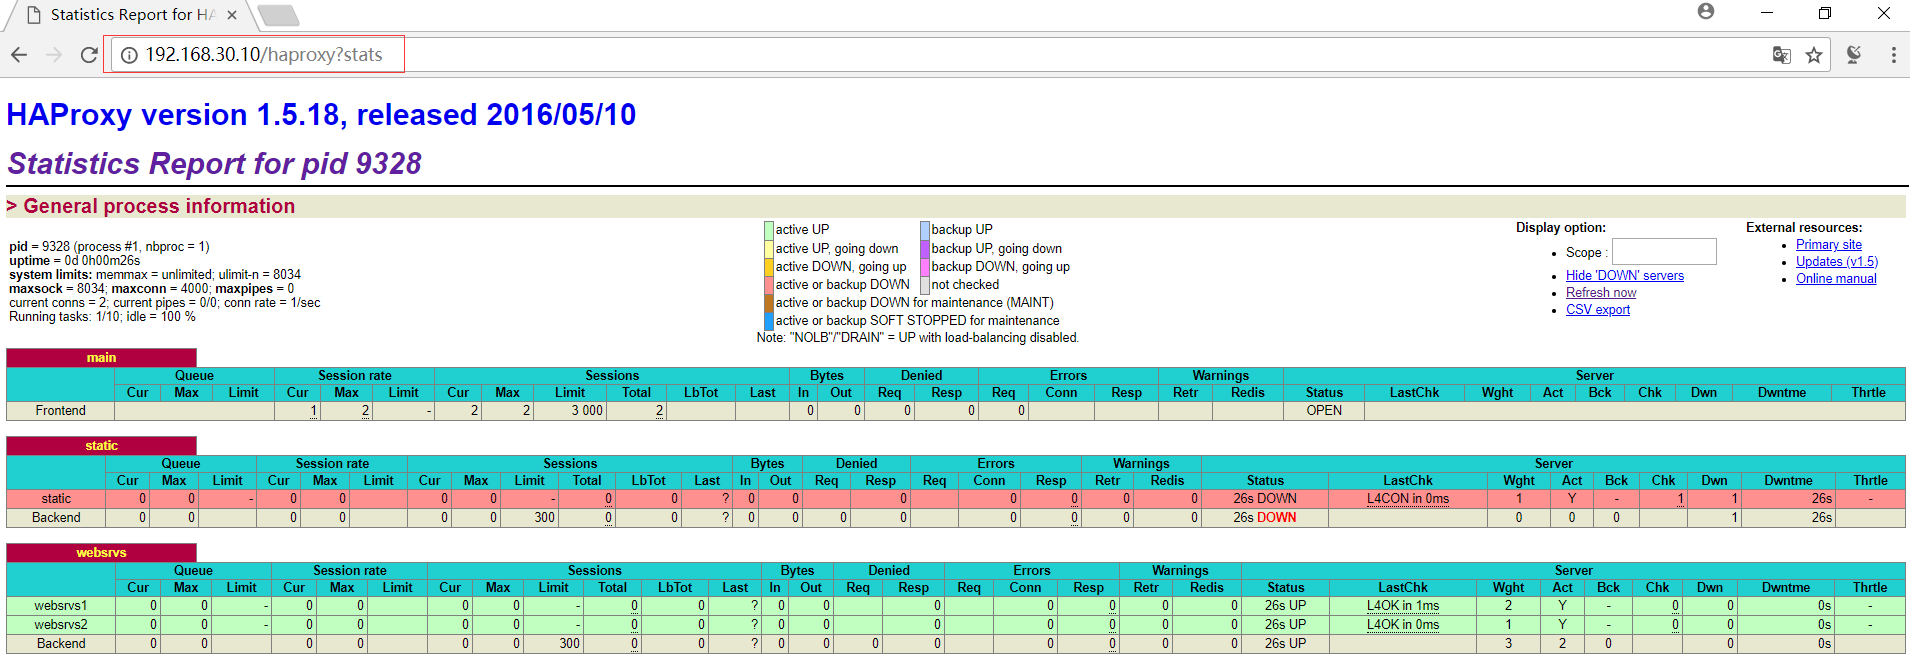Click 'L4CON in 0ms' in static row
Screen dimensions: 1910x660
point(1408,499)
